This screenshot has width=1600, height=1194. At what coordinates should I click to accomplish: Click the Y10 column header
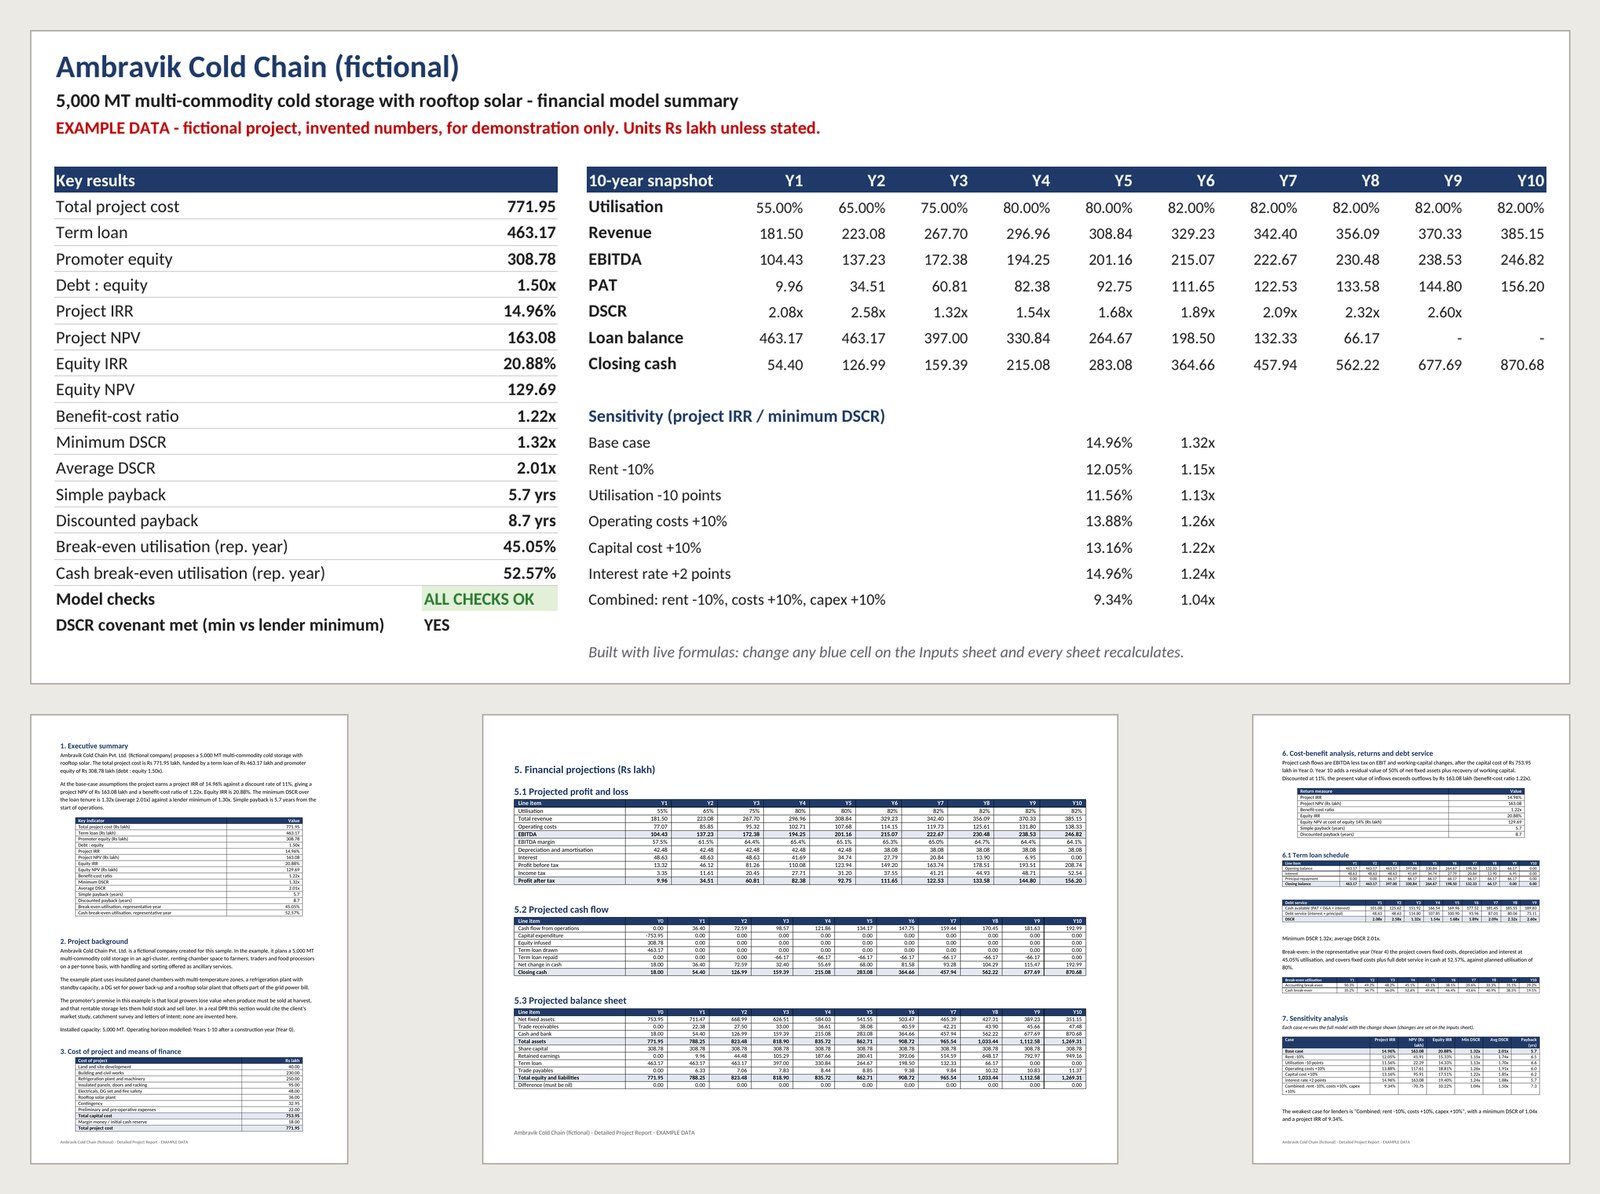click(1530, 181)
